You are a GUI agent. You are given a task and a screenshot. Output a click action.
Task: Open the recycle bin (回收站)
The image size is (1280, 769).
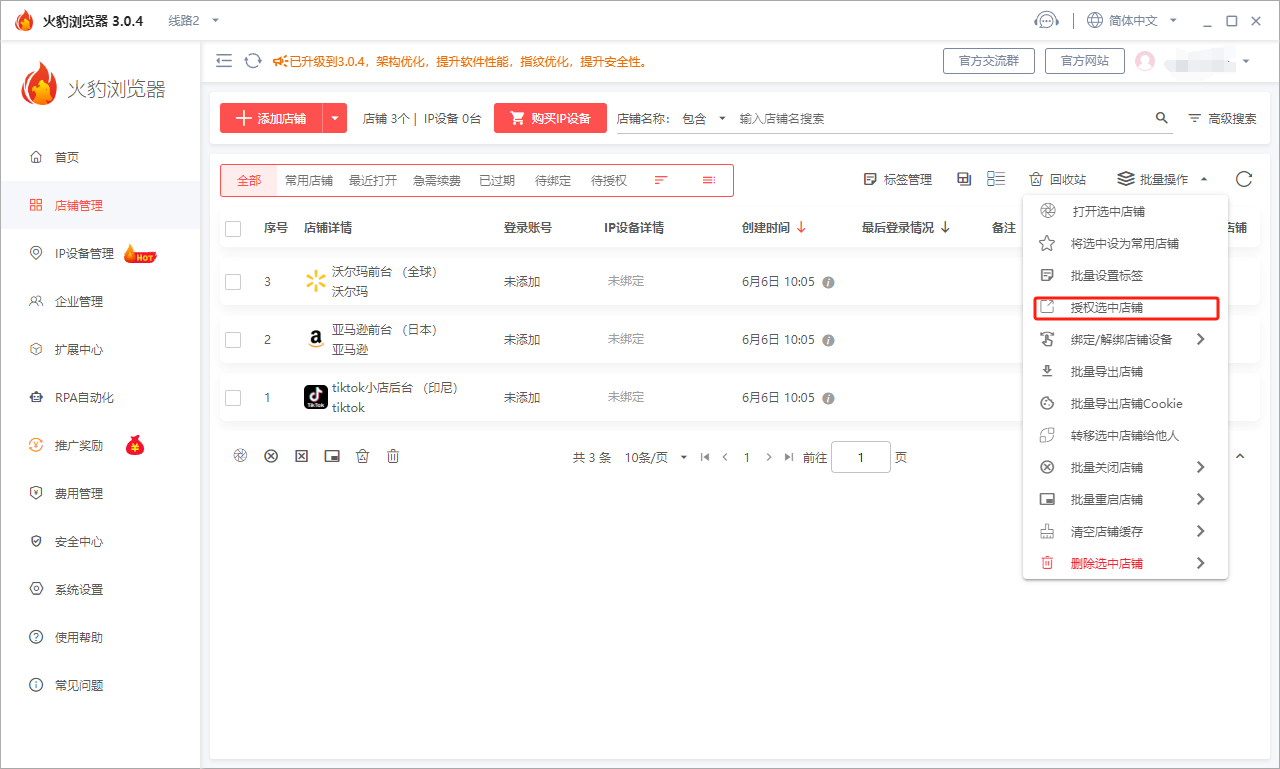(x=1057, y=180)
